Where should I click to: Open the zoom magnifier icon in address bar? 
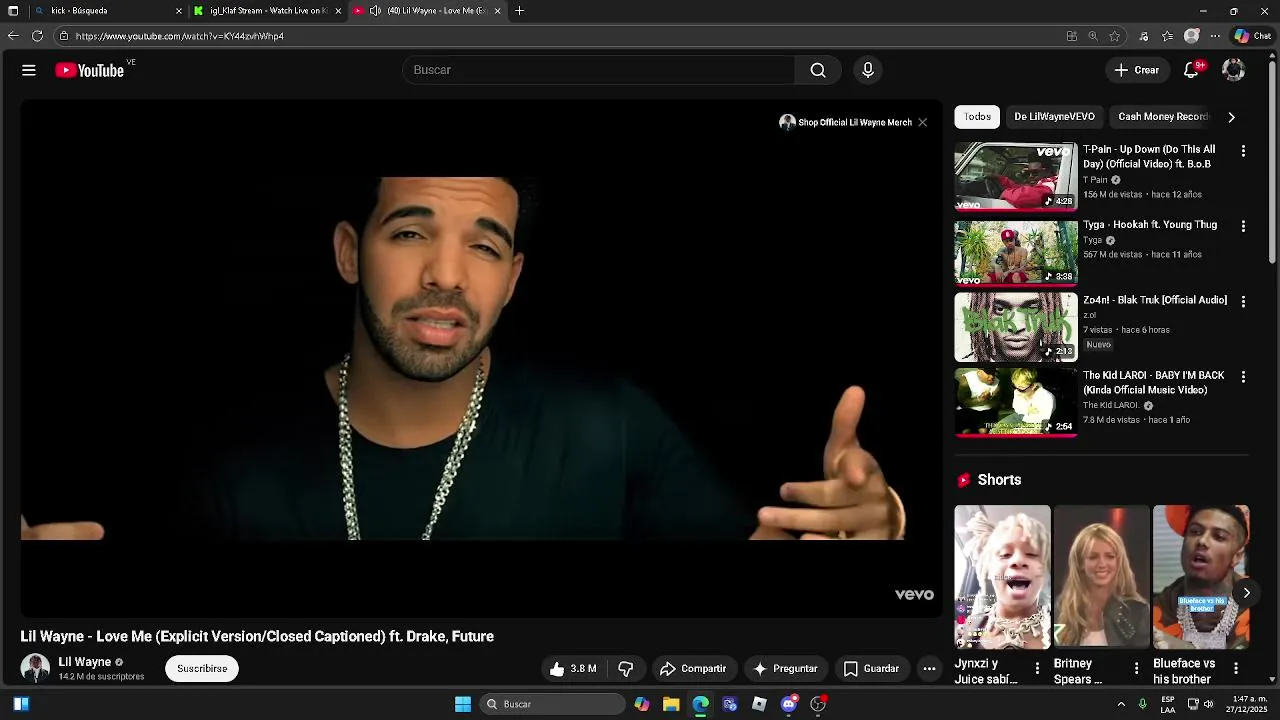click(1093, 36)
